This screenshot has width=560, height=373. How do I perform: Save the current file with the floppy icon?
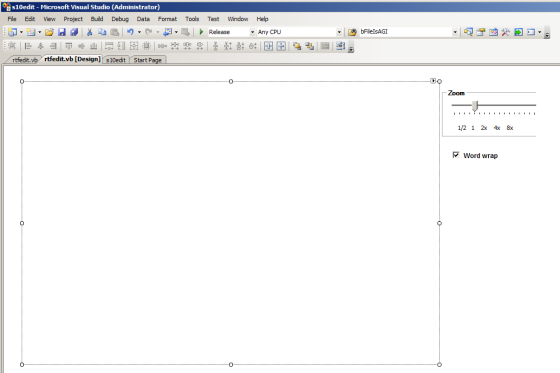click(x=62, y=32)
